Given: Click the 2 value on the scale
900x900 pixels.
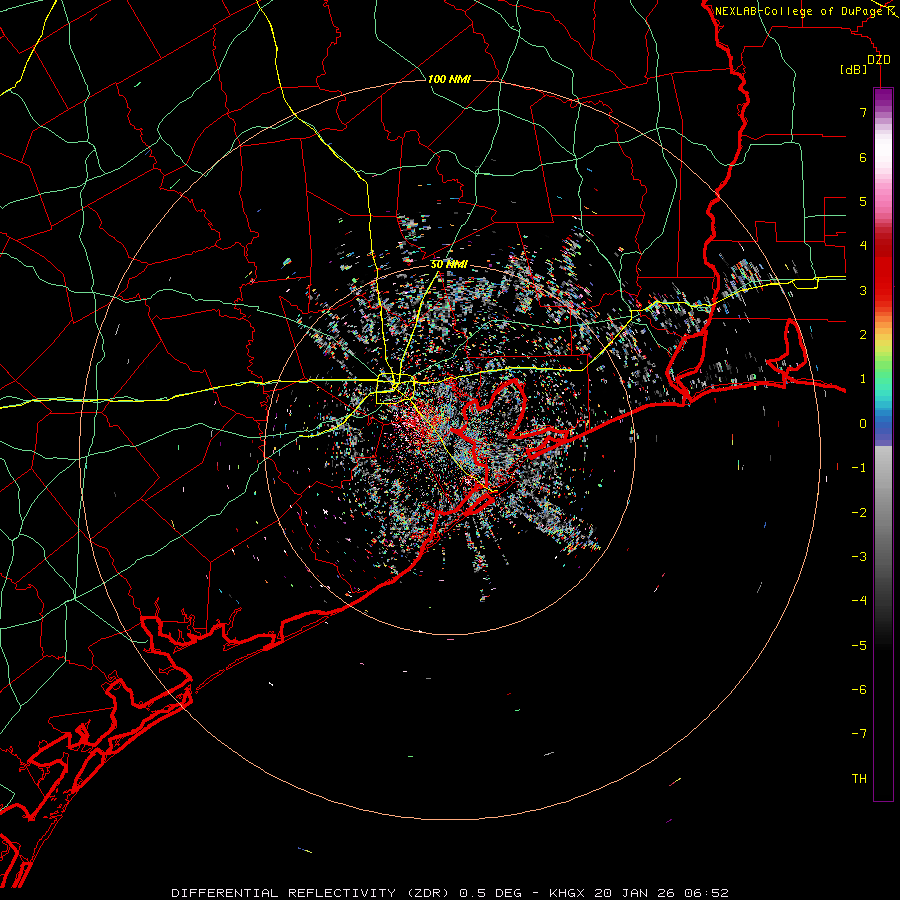Looking at the screenshot, I should [x=863, y=335].
